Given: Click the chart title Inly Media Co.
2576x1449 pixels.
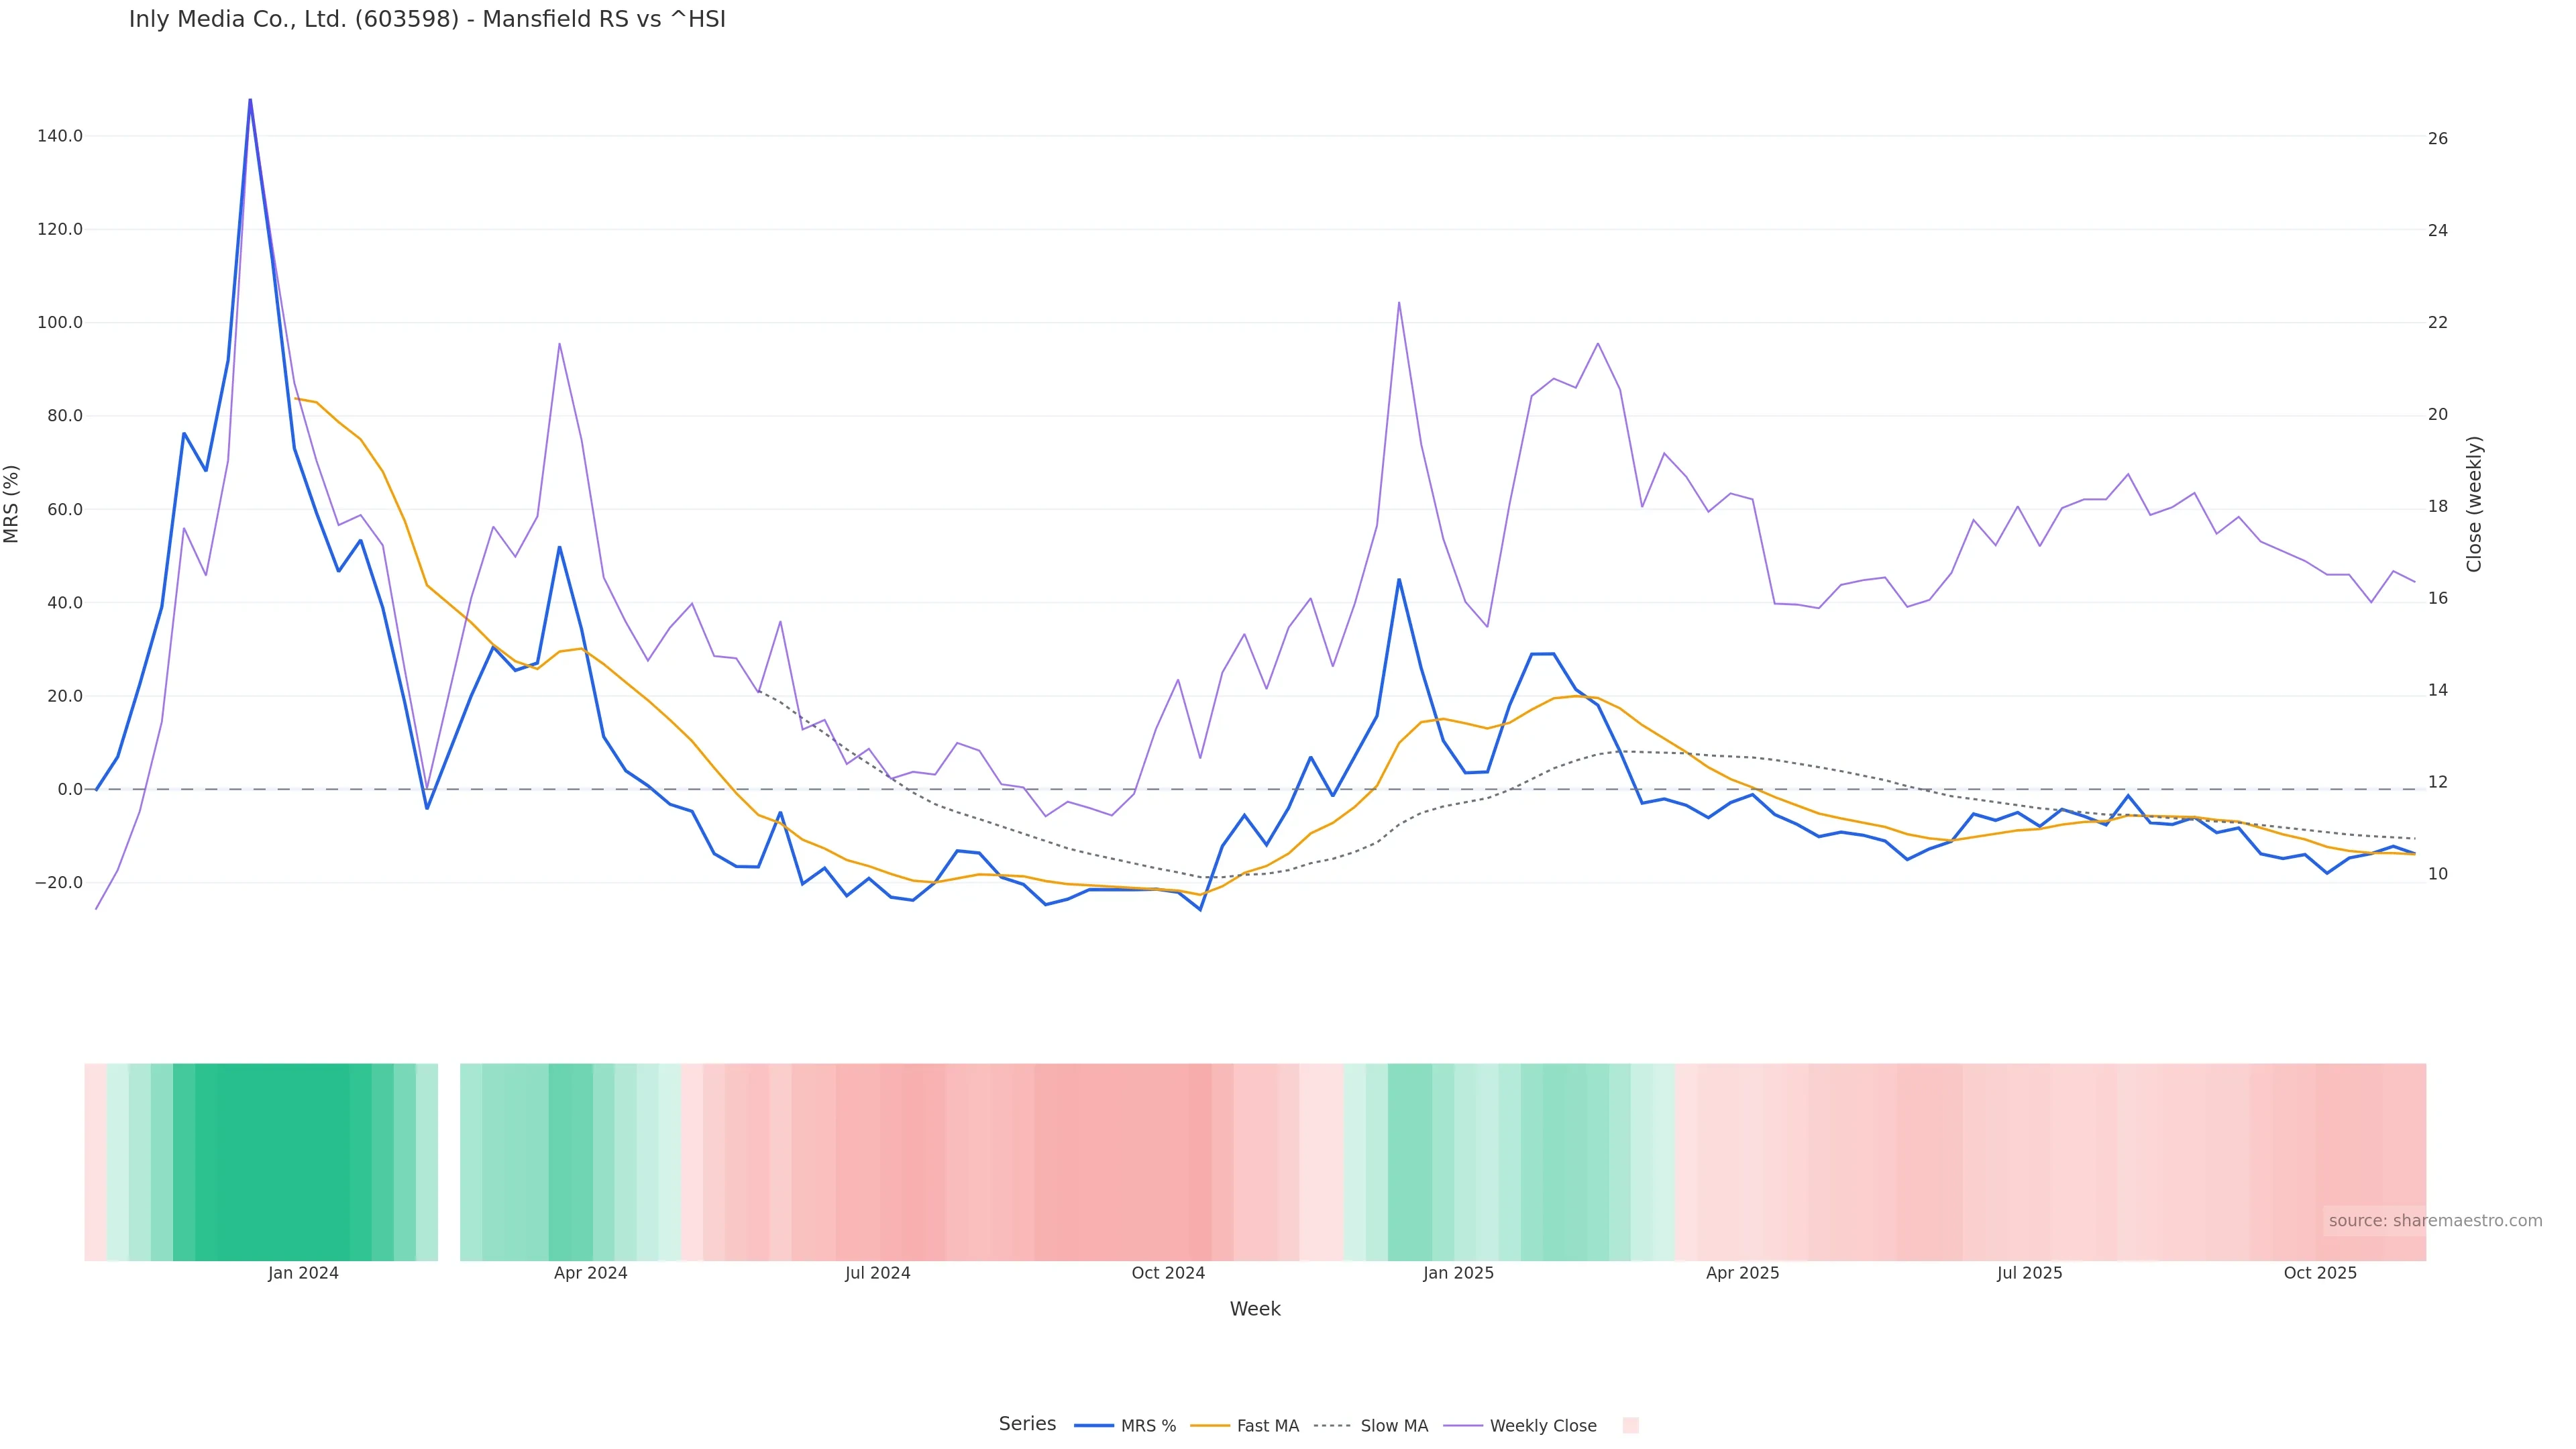Looking at the screenshot, I should 427,20.
